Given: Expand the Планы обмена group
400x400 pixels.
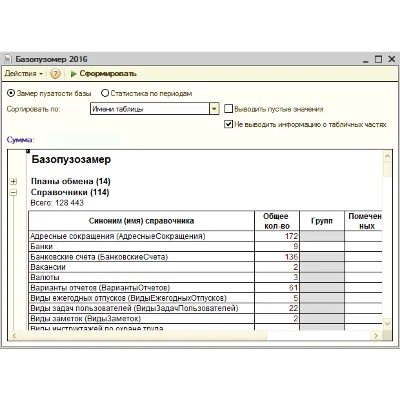Looking at the screenshot, I should 13,182.
